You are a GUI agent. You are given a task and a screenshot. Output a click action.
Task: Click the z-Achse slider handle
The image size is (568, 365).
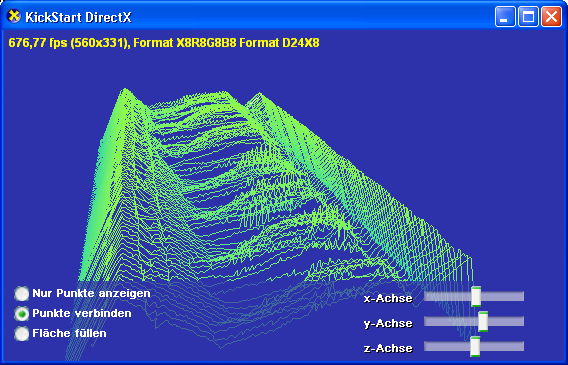(475, 347)
